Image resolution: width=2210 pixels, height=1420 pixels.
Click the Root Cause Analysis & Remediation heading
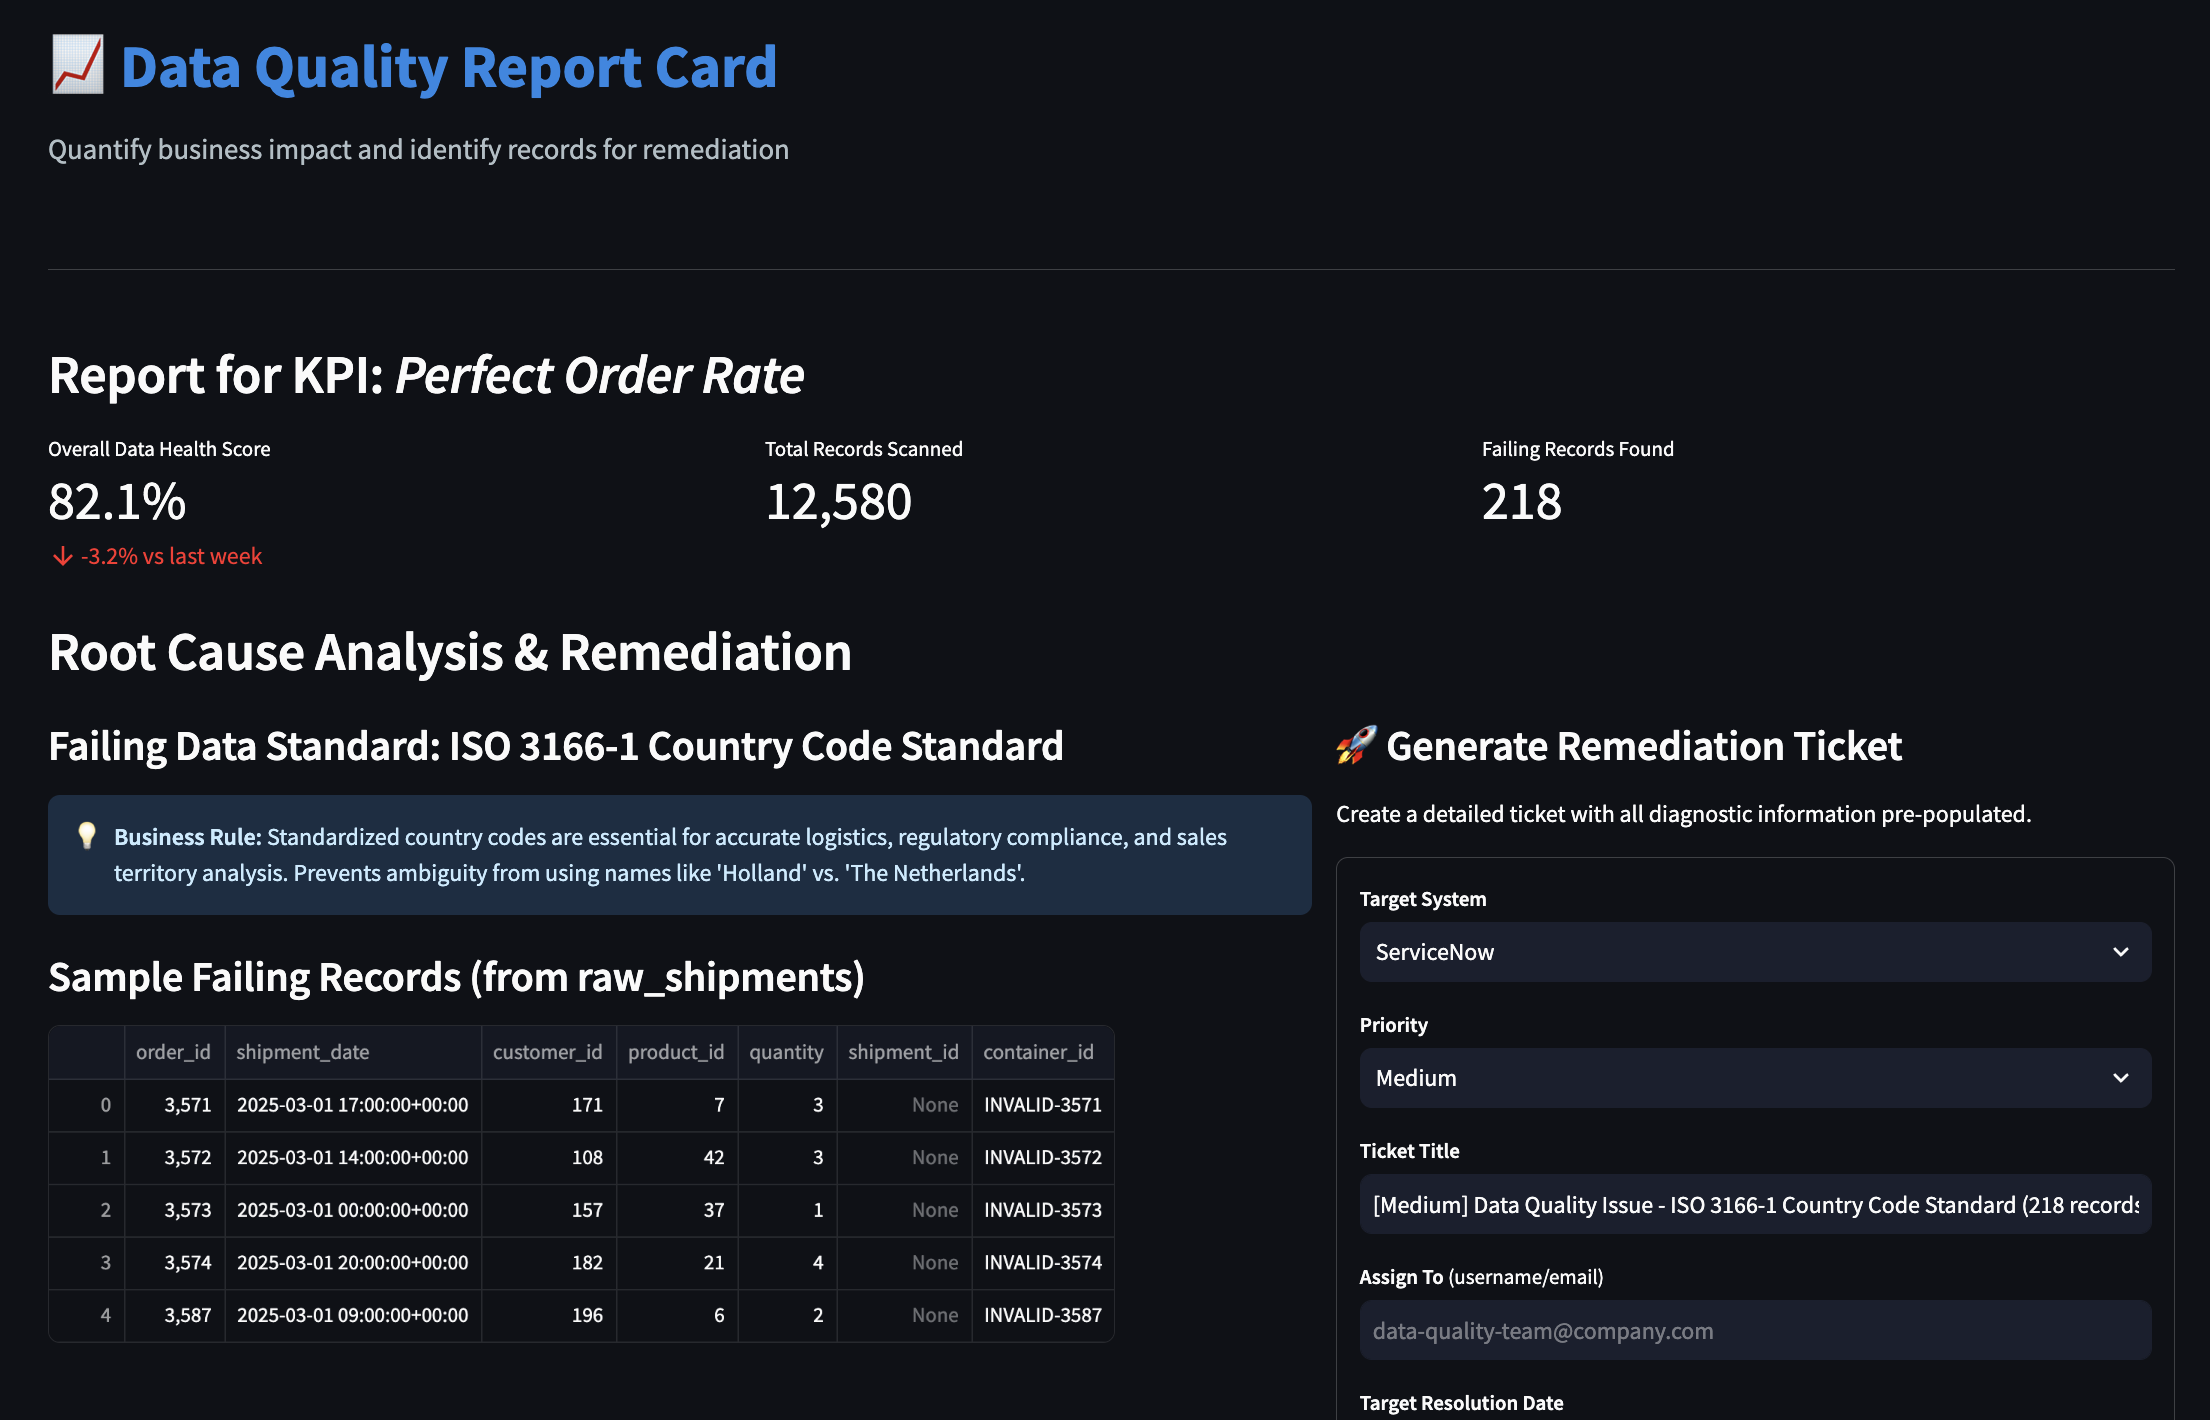pos(450,653)
